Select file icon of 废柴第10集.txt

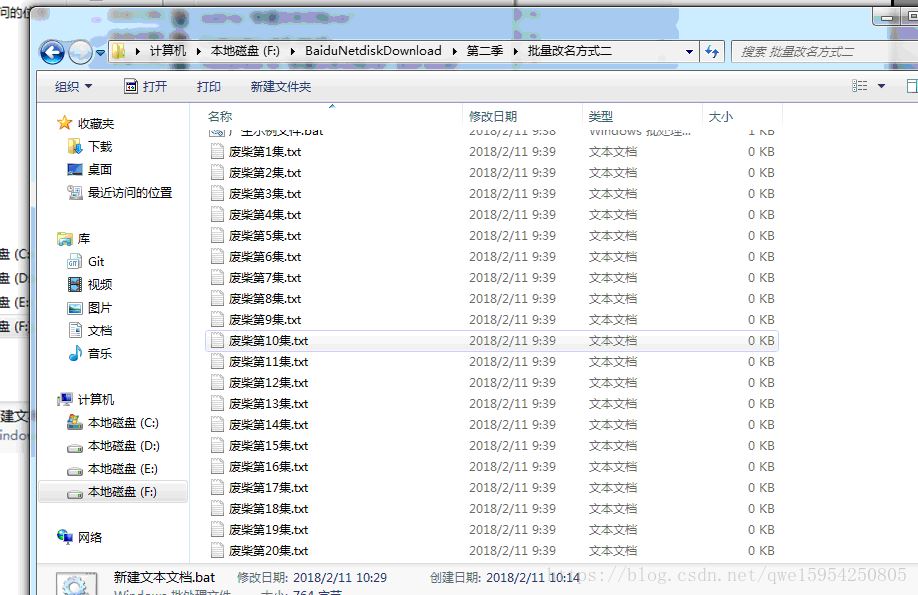click(x=217, y=341)
